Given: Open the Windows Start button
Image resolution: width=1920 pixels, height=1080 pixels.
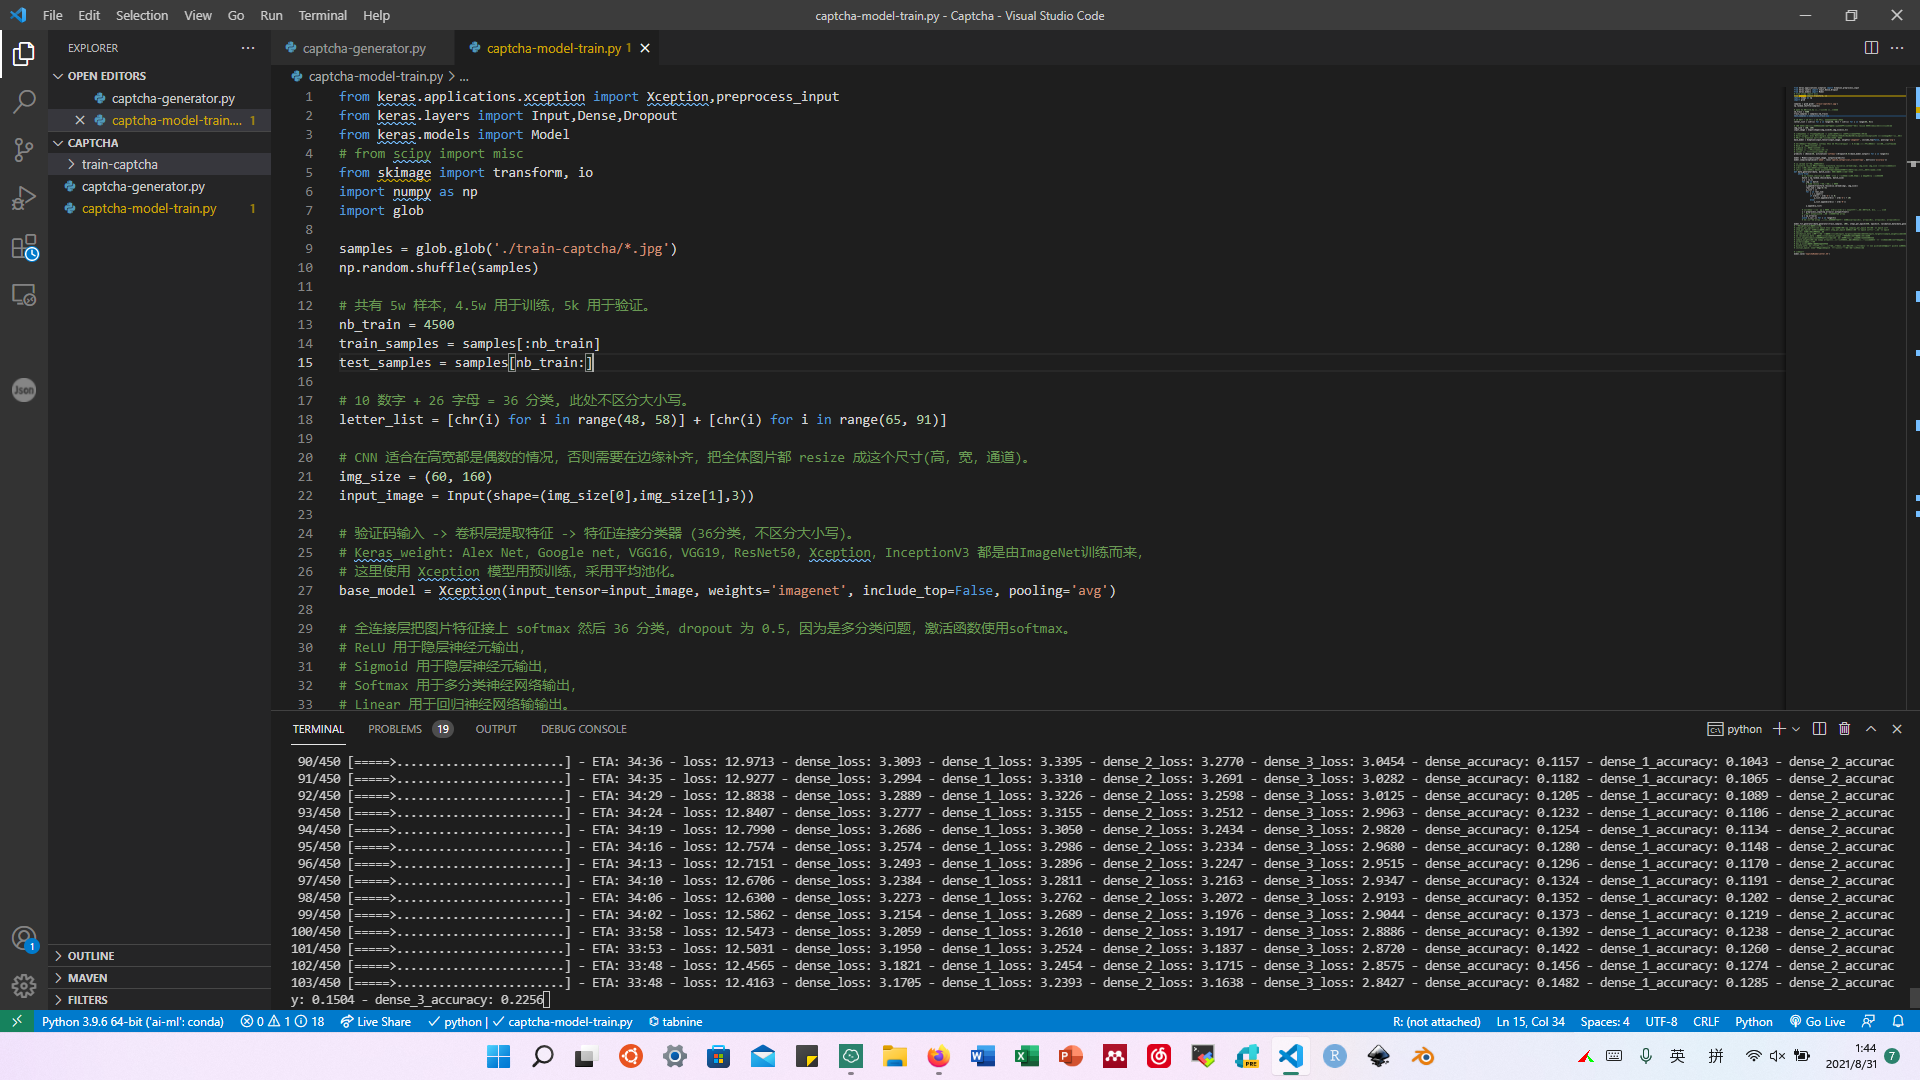Looking at the screenshot, I should coord(498,1056).
